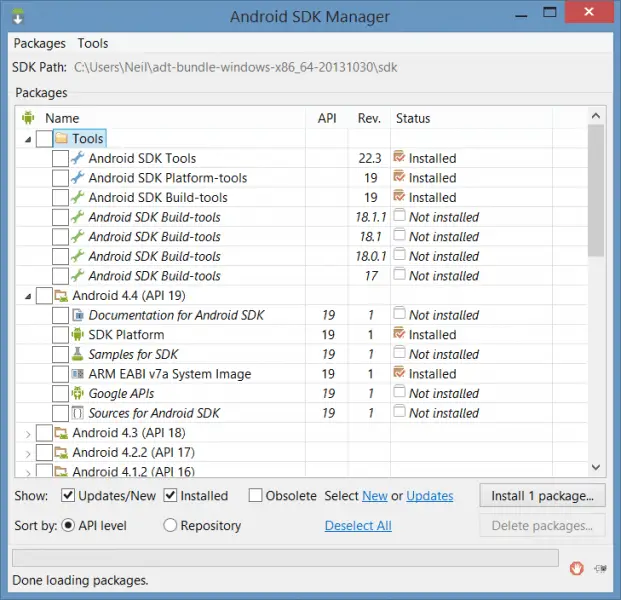The image size is (621, 600).
Task: Click the Samples for SDK flask icon
Action: click(x=77, y=354)
